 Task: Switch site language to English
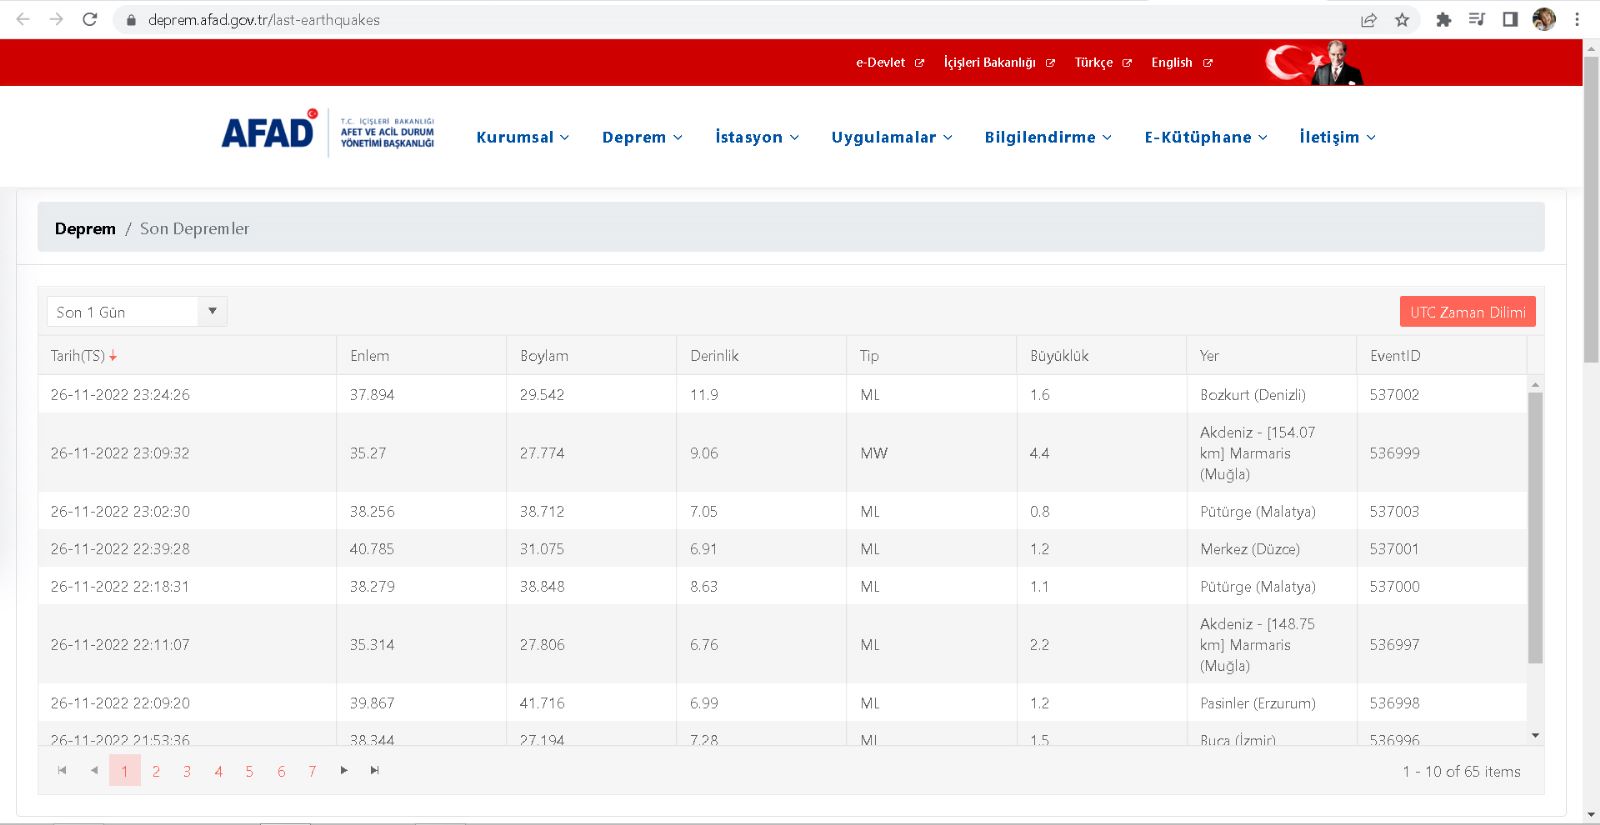(1182, 63)
